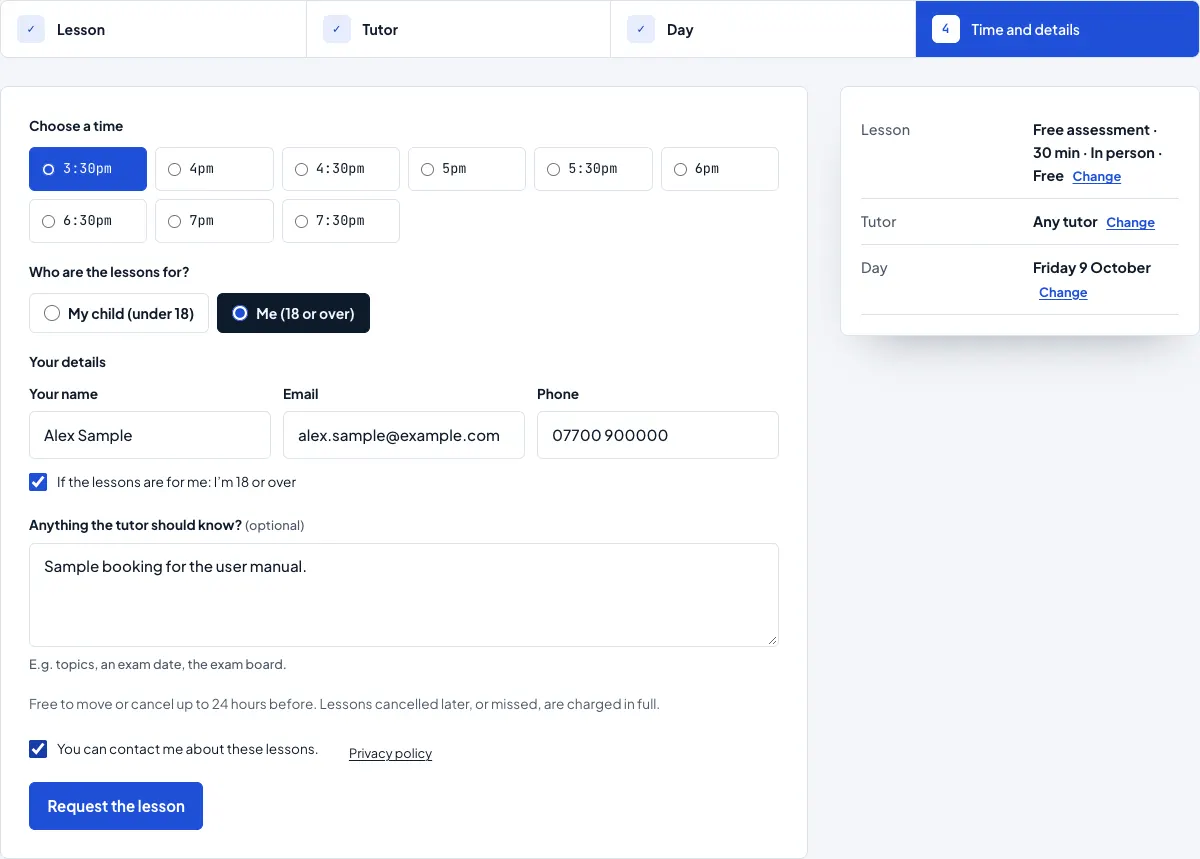Click the Day step checkmark icon

tap(641, 29)
